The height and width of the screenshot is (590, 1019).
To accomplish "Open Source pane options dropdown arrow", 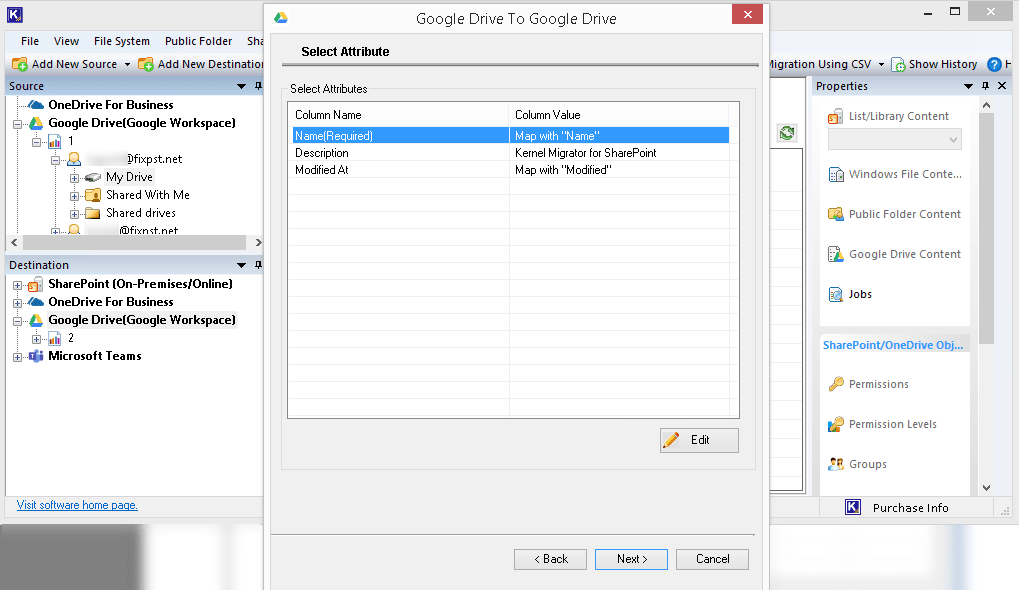I will click(x=242, y=86).
